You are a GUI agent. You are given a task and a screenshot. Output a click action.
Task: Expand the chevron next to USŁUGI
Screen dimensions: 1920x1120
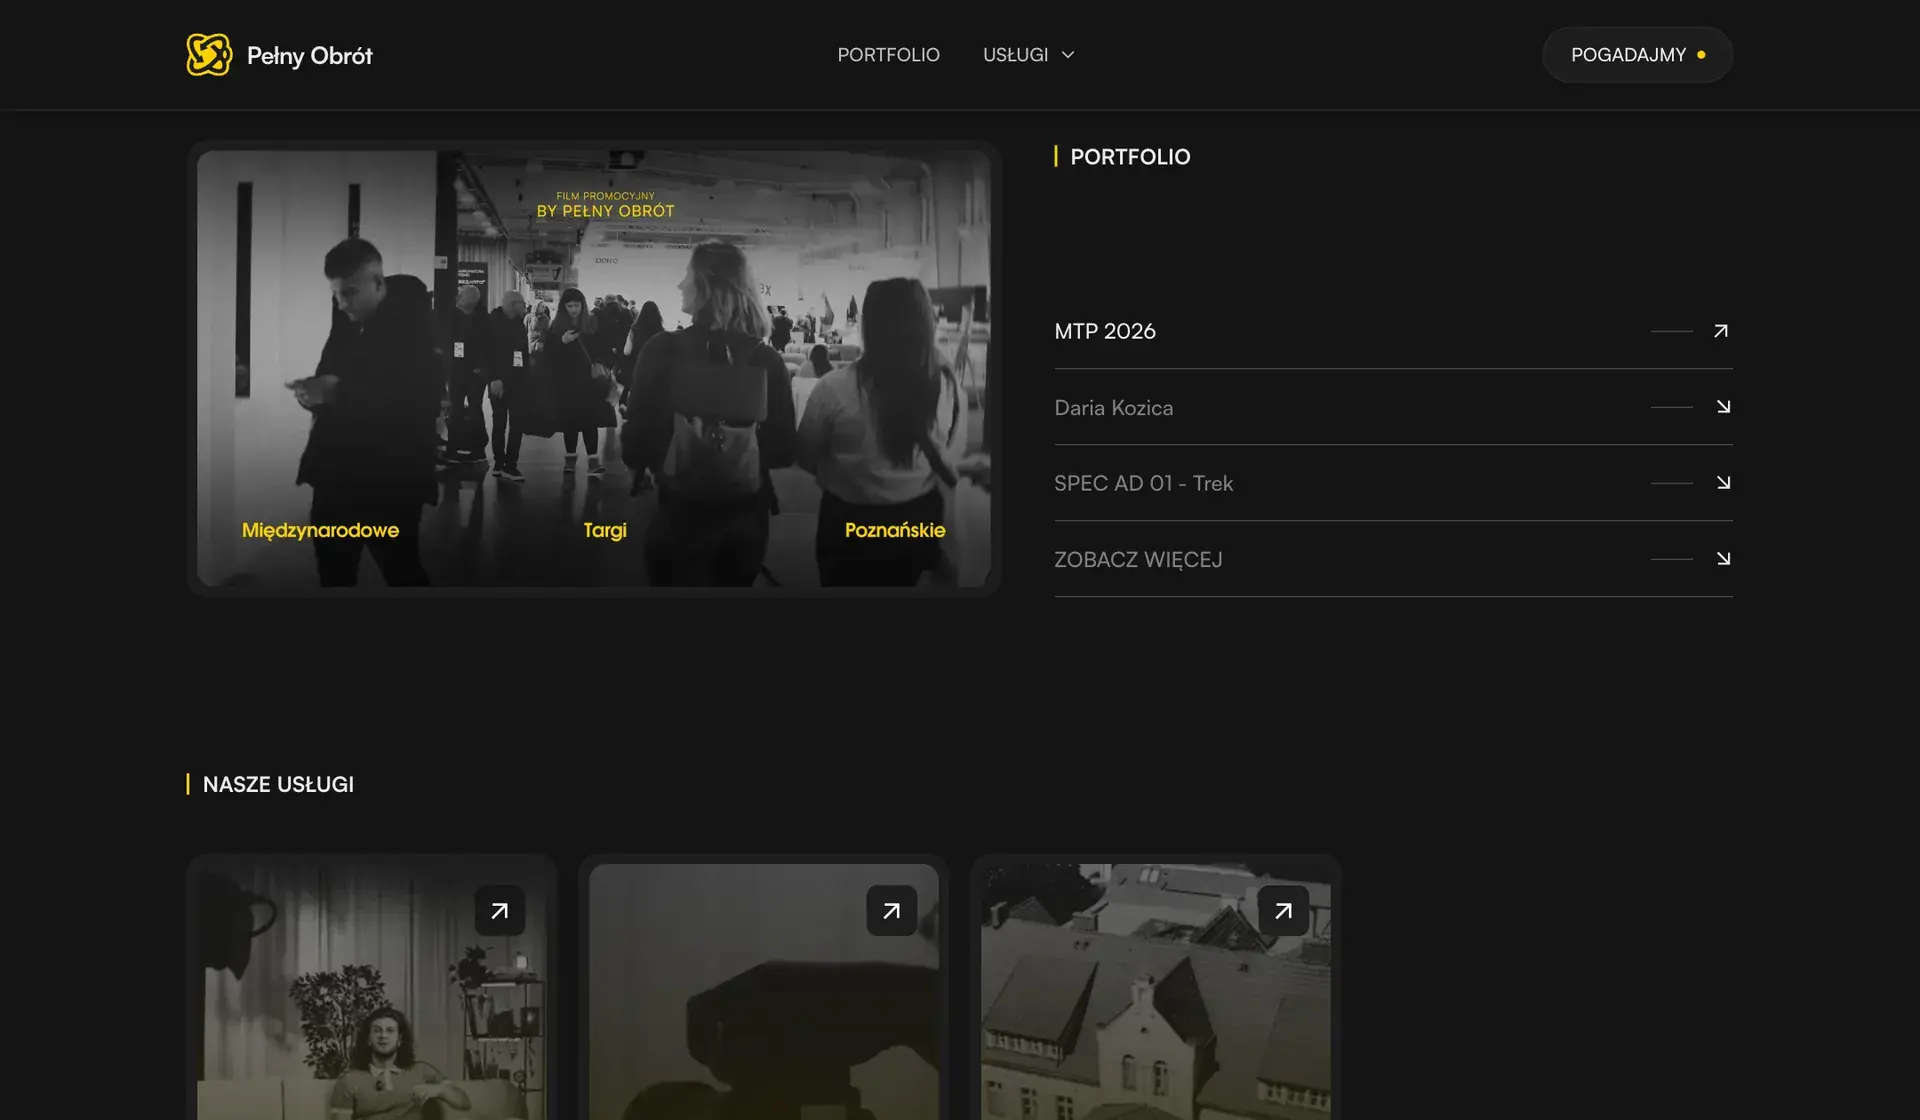coord(1067,55)
